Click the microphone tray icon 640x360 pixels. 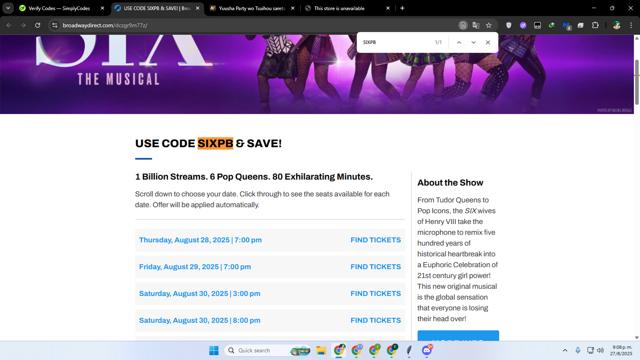(578, 350)
